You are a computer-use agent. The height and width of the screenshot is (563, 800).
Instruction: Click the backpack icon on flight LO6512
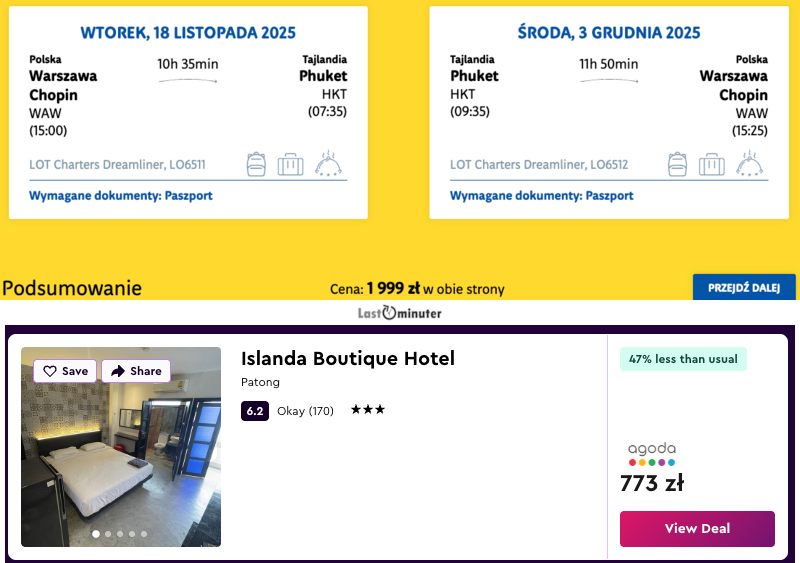click(677, 163)
